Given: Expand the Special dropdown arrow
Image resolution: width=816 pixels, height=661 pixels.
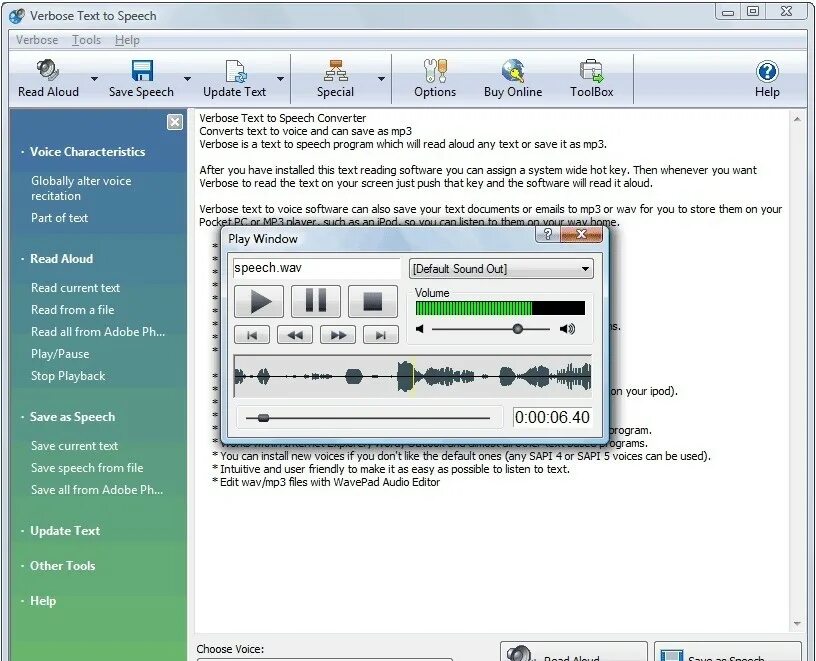Looking at the screenshot, I should coord(381,79).
